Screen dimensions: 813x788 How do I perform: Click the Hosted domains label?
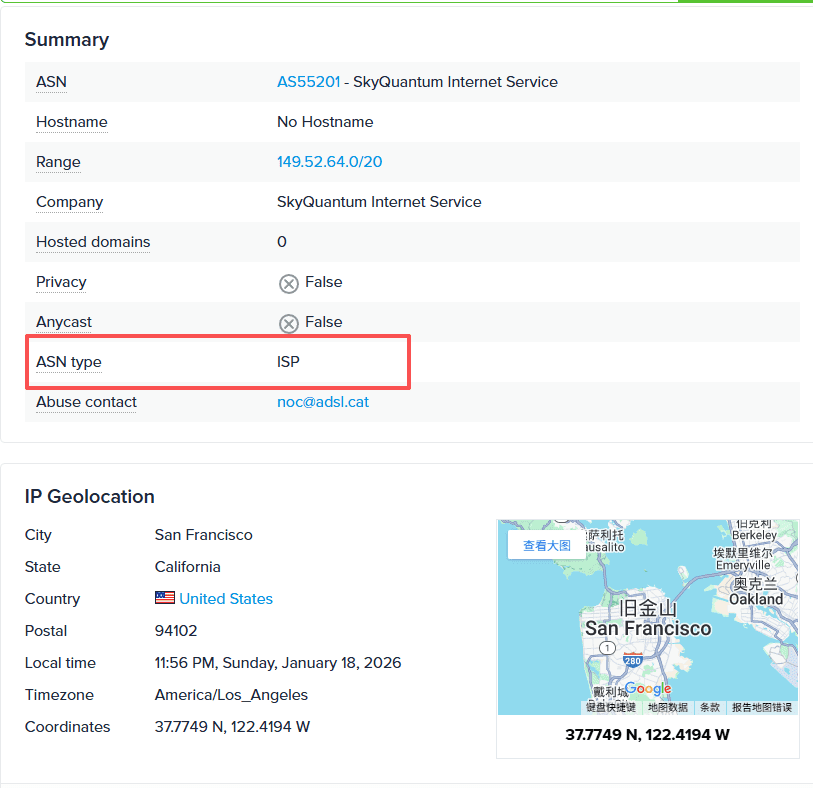(93, 242)
